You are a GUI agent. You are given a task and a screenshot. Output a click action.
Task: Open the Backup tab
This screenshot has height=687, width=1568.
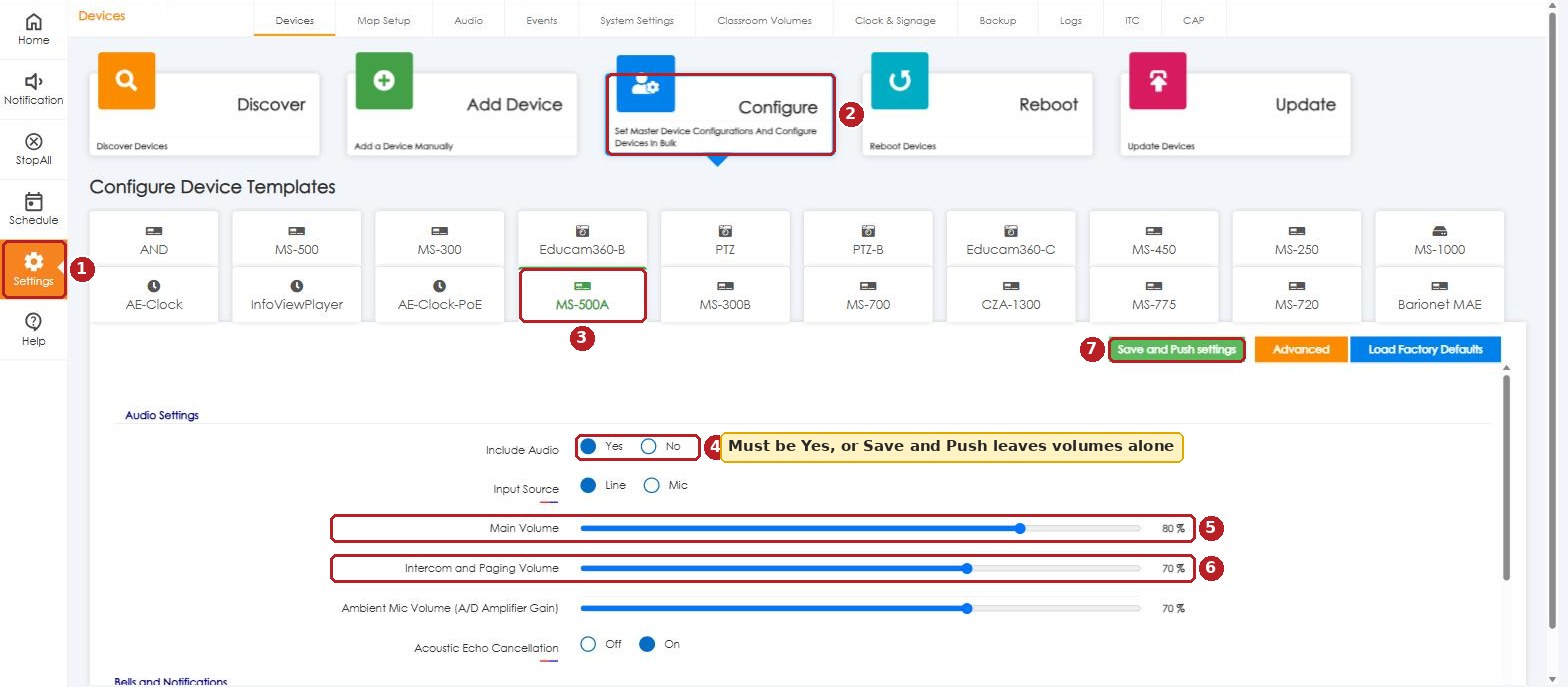click(998, 20)
